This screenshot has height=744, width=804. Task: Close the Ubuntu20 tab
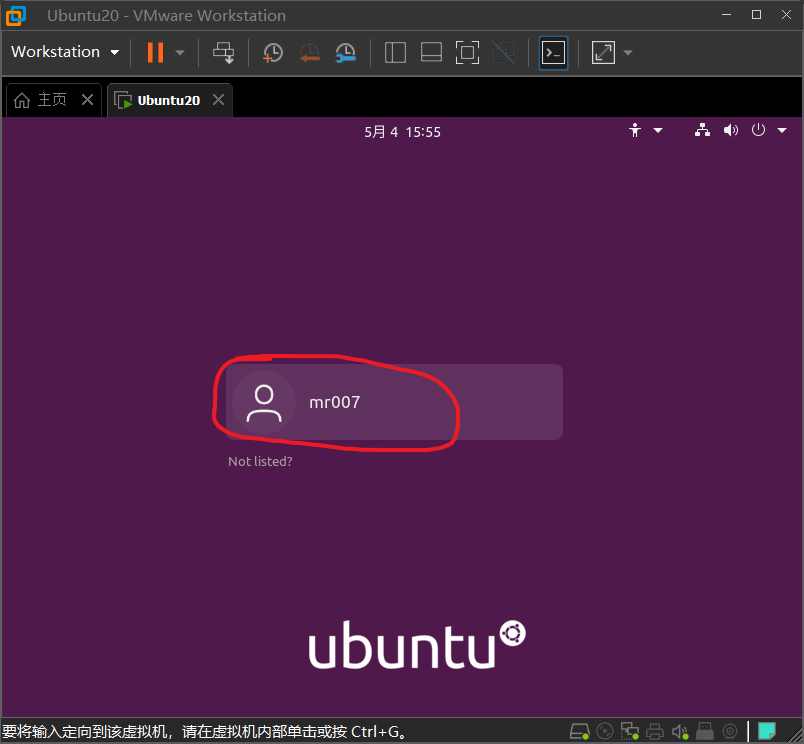point(218,99)
